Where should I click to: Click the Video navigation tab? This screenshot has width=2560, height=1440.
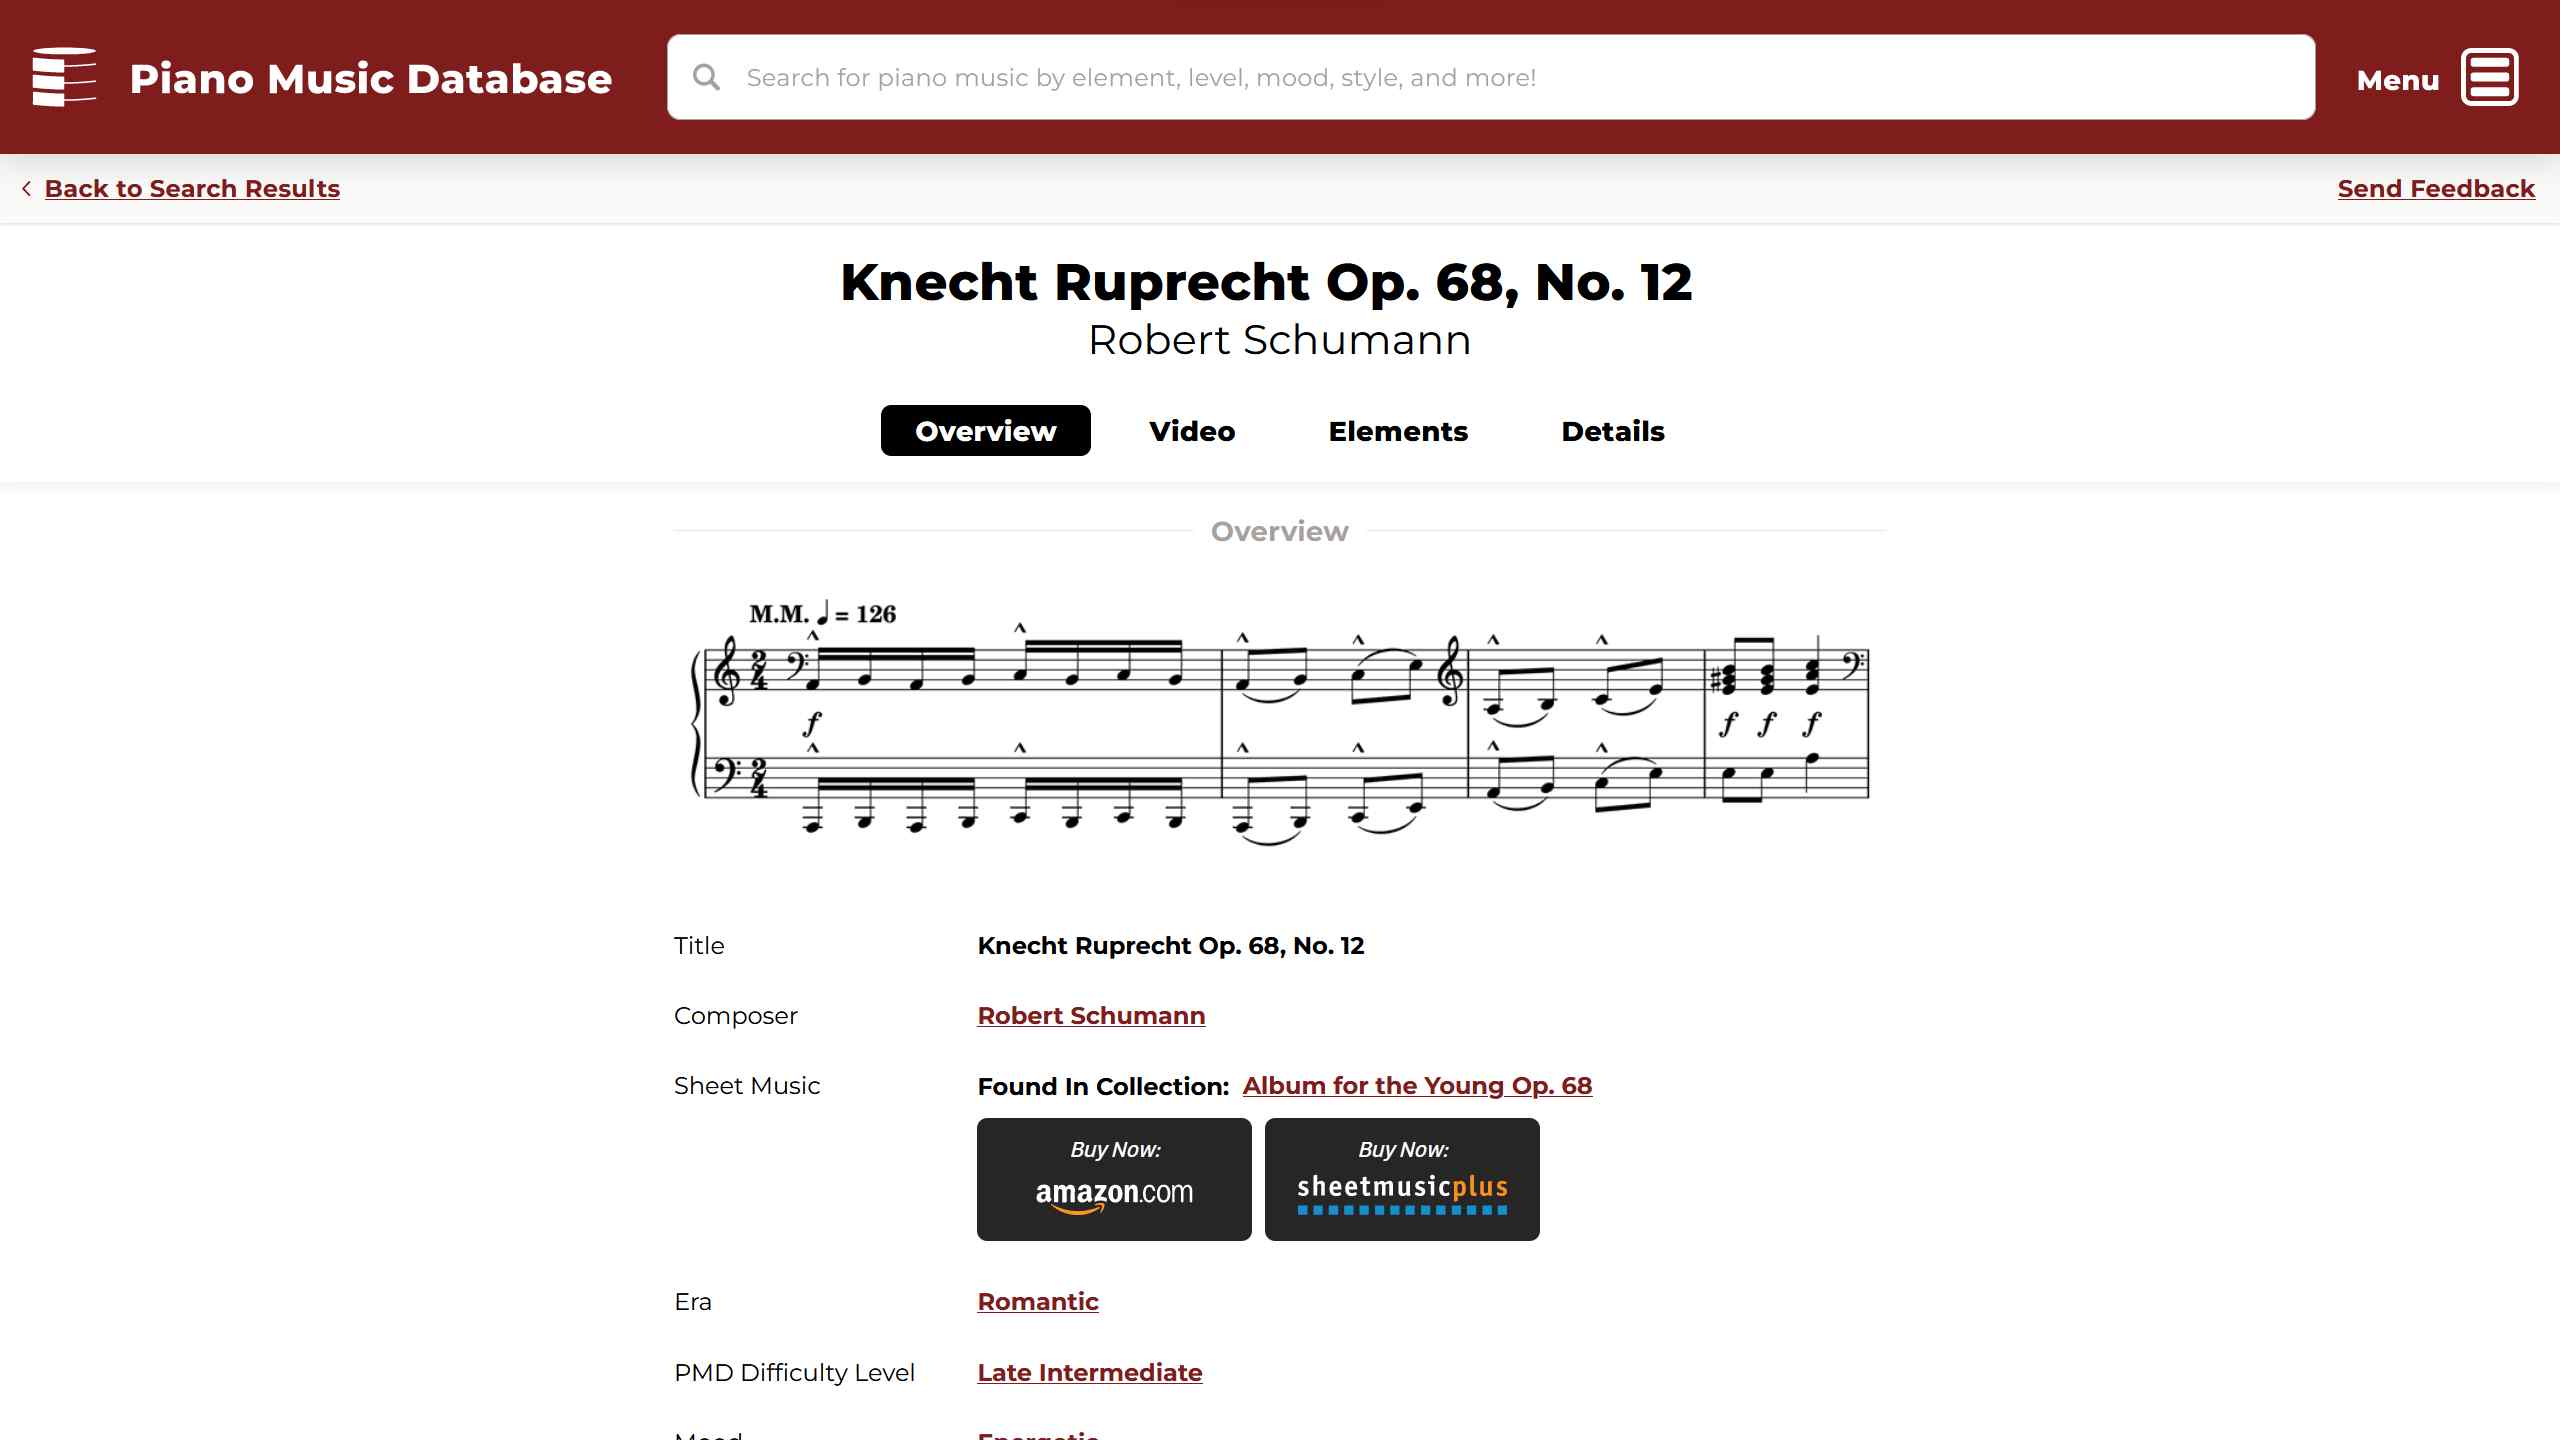click(1190, 431)
